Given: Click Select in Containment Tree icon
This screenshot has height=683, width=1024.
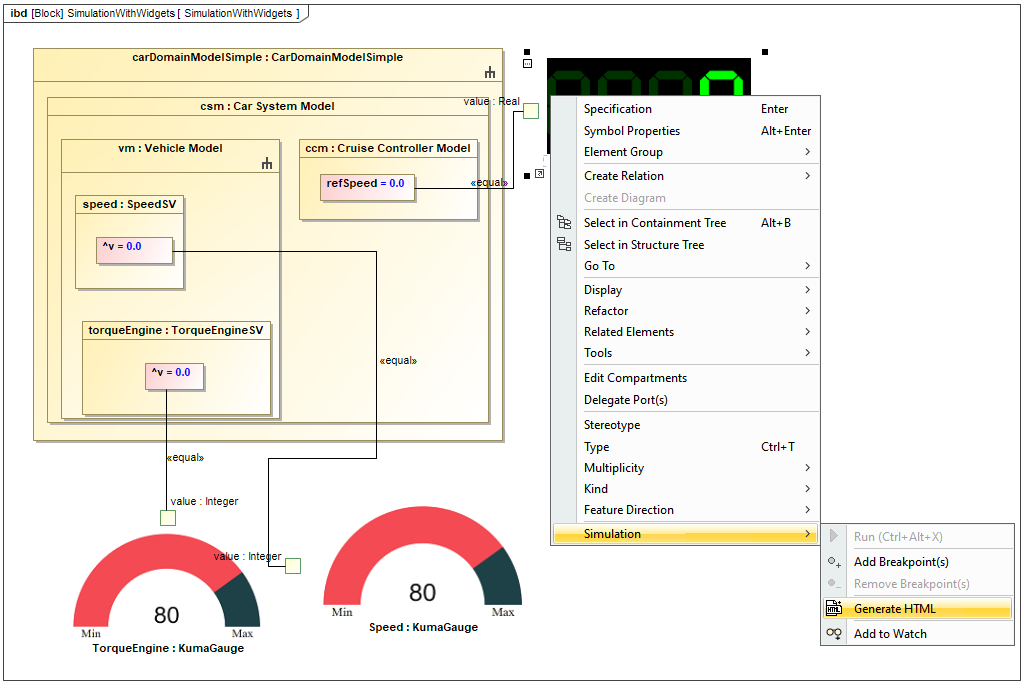Looking at the screenshot, I should pyautogui.click(x=564, y=223).
